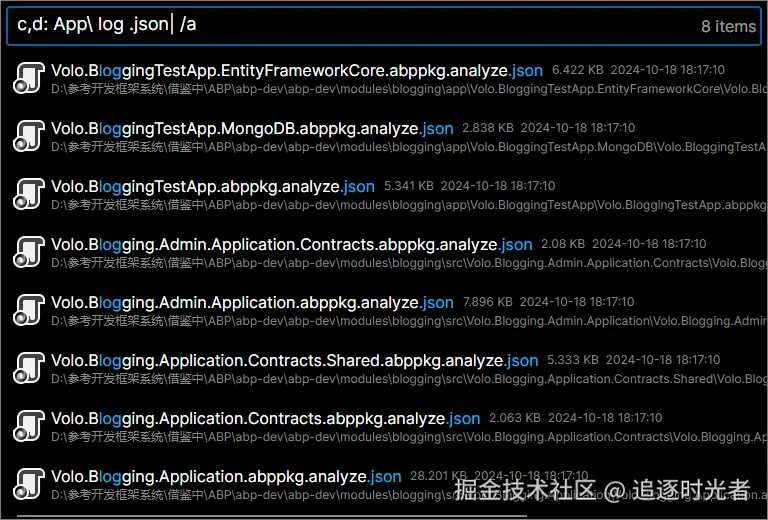The width and height of the screenshot is (768, 520).
Task: Click the file icon for Volo.BloggingTestApp.MongoDB.abppkg.analyze.json
Action: 29,136
